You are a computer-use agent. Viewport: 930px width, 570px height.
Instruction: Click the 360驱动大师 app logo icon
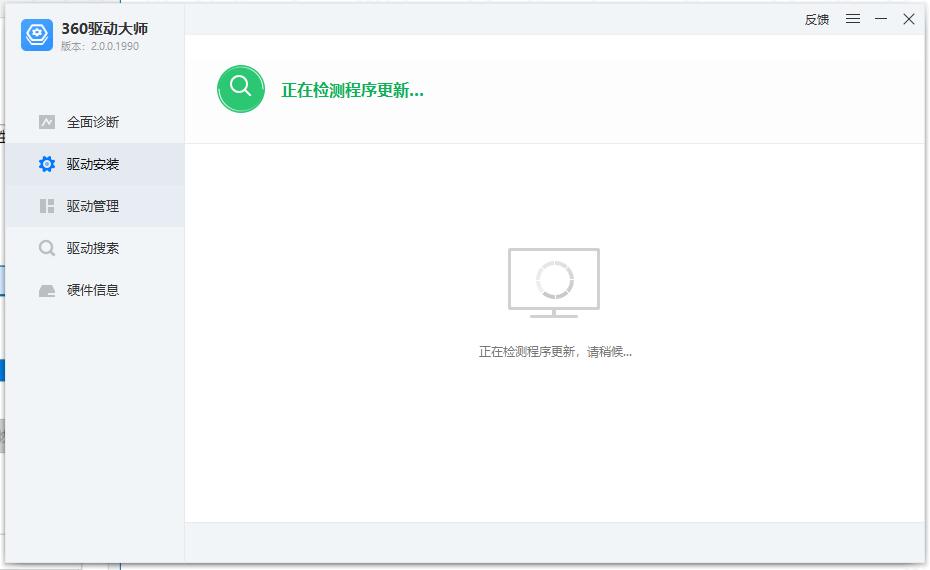click(x=37, y=34)
